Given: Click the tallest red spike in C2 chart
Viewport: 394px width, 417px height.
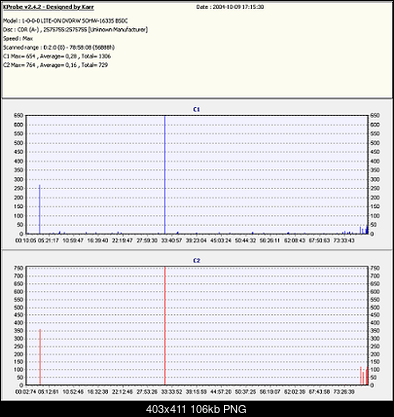Looking at the screenshot, I should coord(165,326).
